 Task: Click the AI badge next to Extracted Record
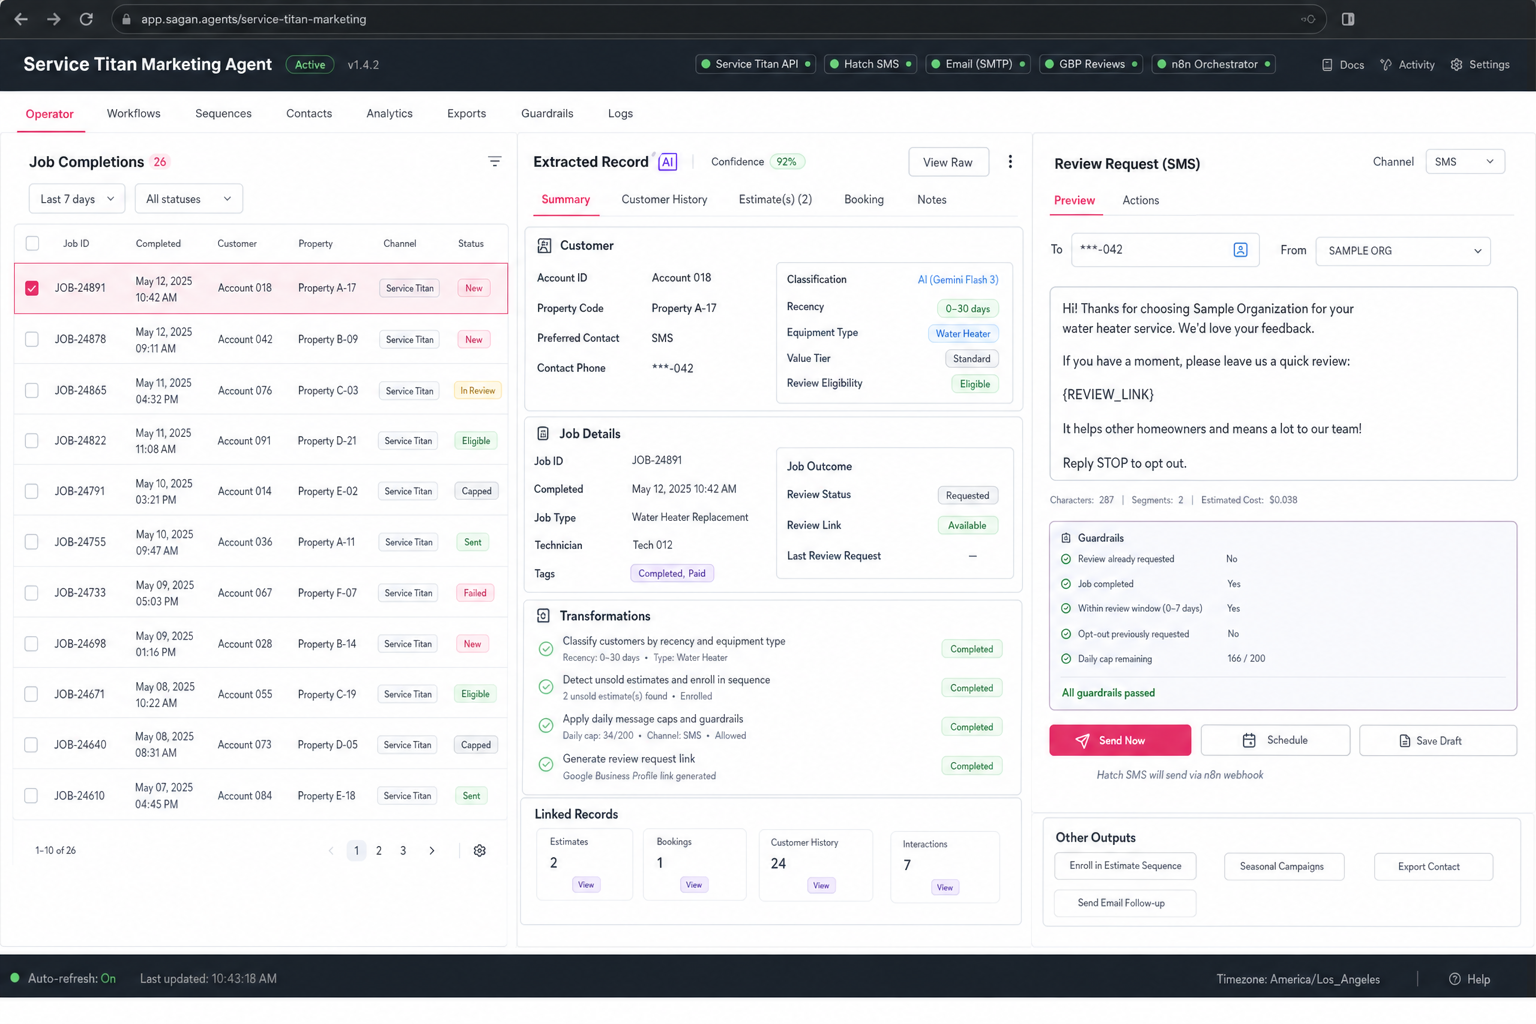pyautogui.click(x=668, y=162)
